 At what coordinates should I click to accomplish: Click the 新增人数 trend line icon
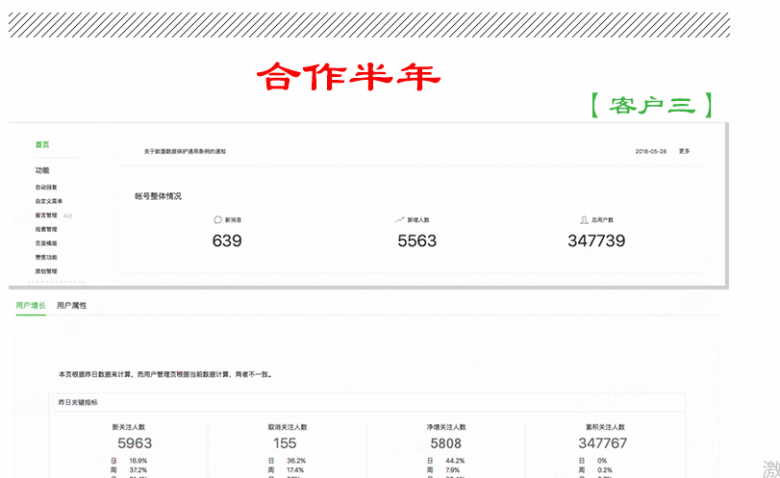pos(399,219)
